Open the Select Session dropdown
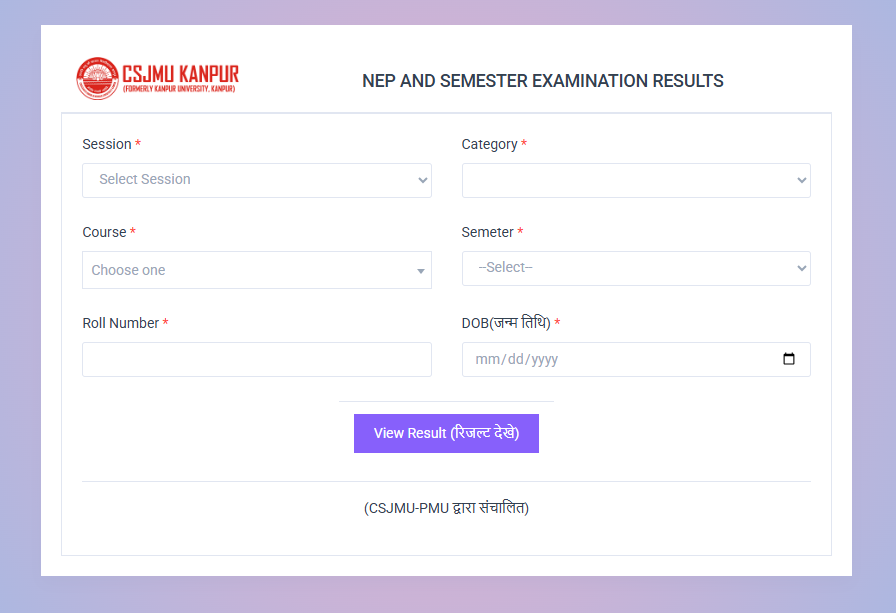The width and height of the screenshot is (896, 613). [x=257, y=180]
